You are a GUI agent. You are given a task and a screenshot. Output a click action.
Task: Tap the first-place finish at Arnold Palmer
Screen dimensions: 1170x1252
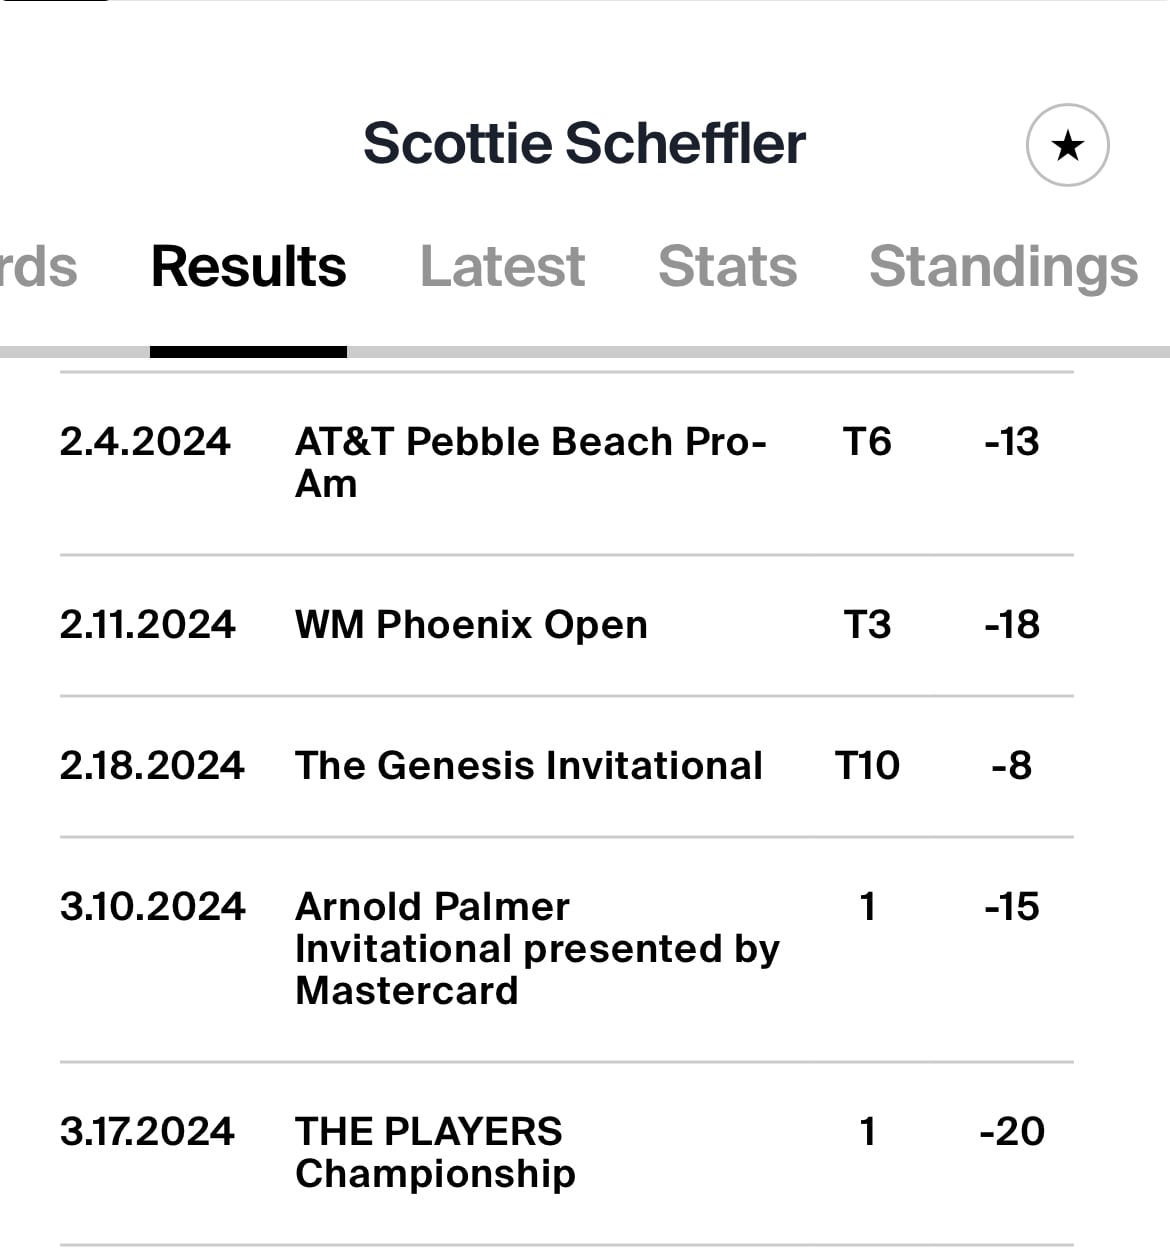[868, 907]
